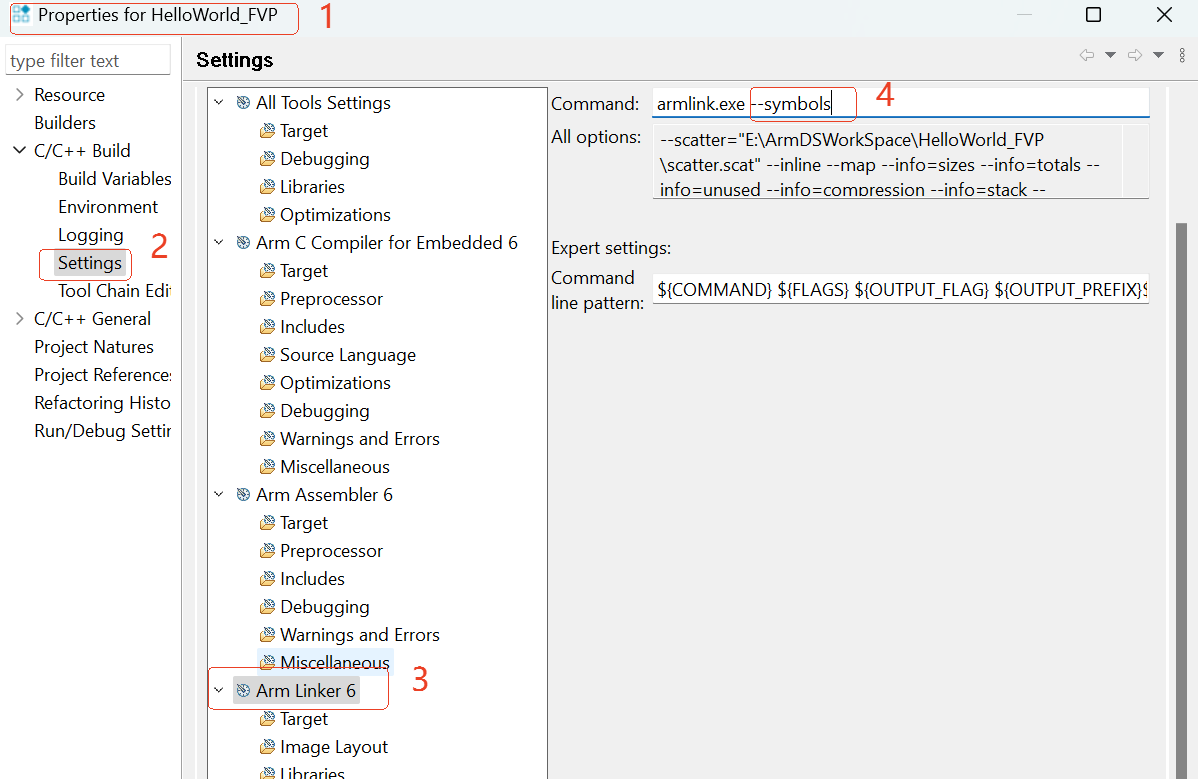Click the forward navigation arrow icon

1134,56
